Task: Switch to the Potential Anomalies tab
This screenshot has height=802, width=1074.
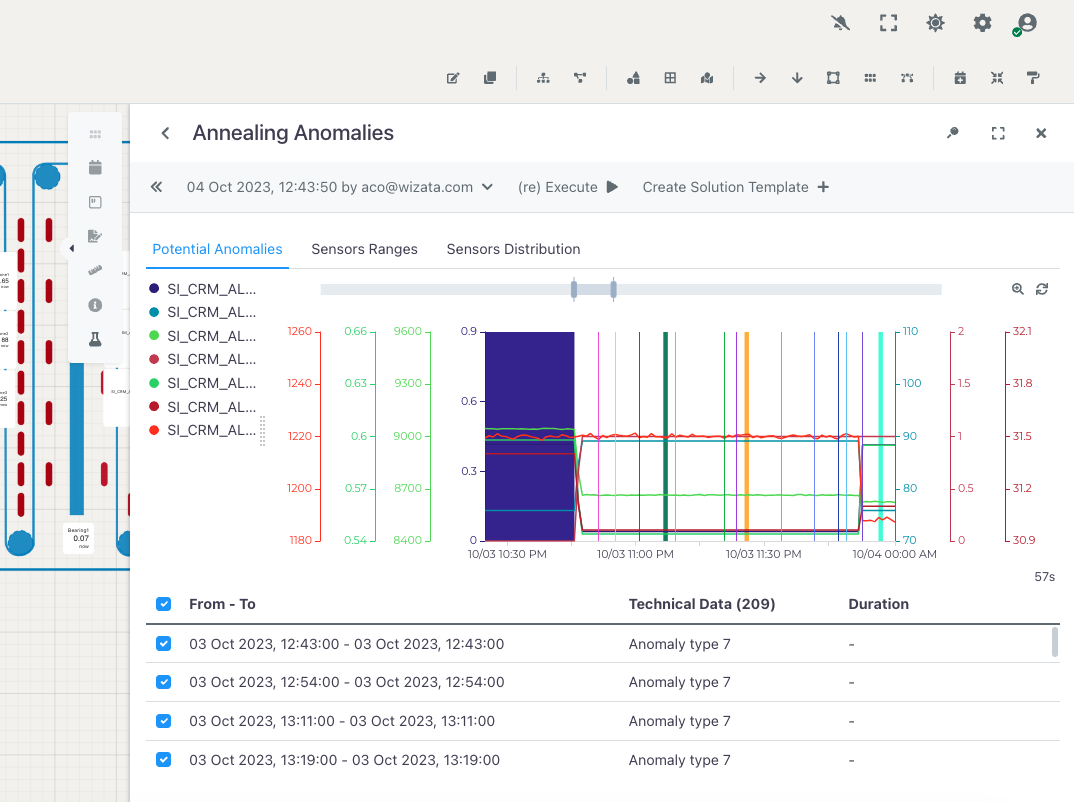Action: 217,249
